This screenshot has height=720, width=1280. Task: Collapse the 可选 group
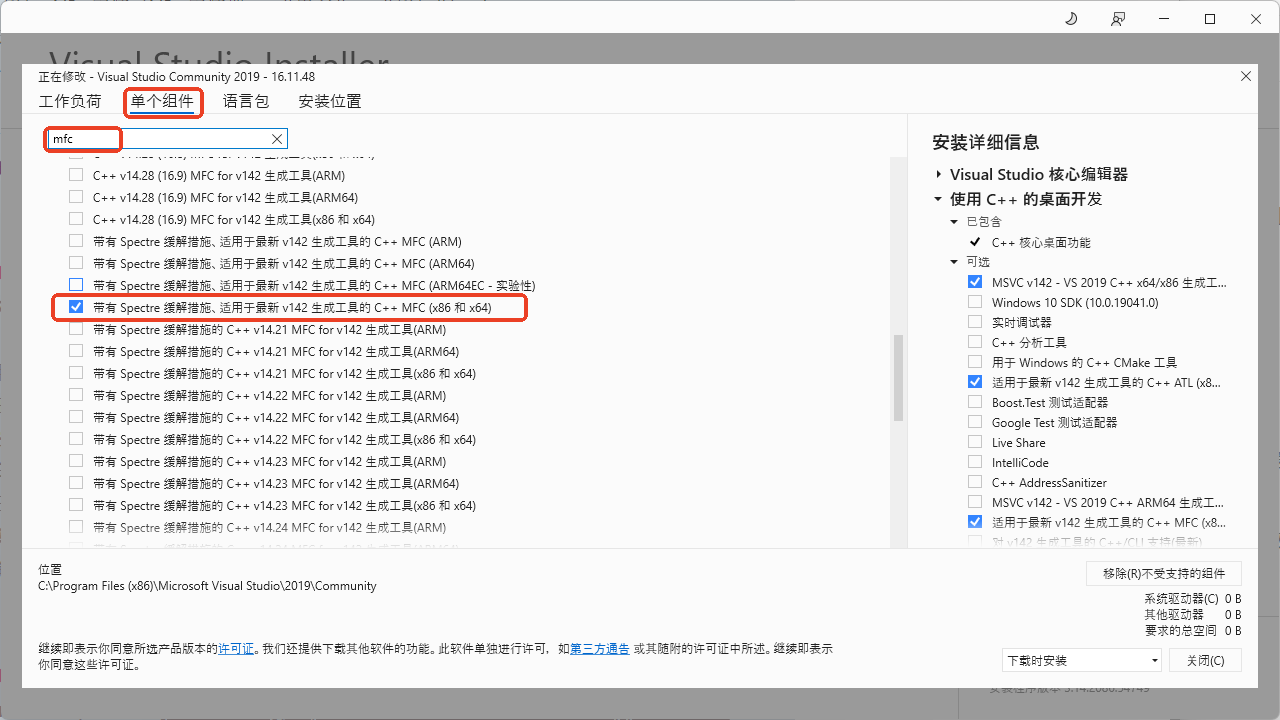point(954,262)
